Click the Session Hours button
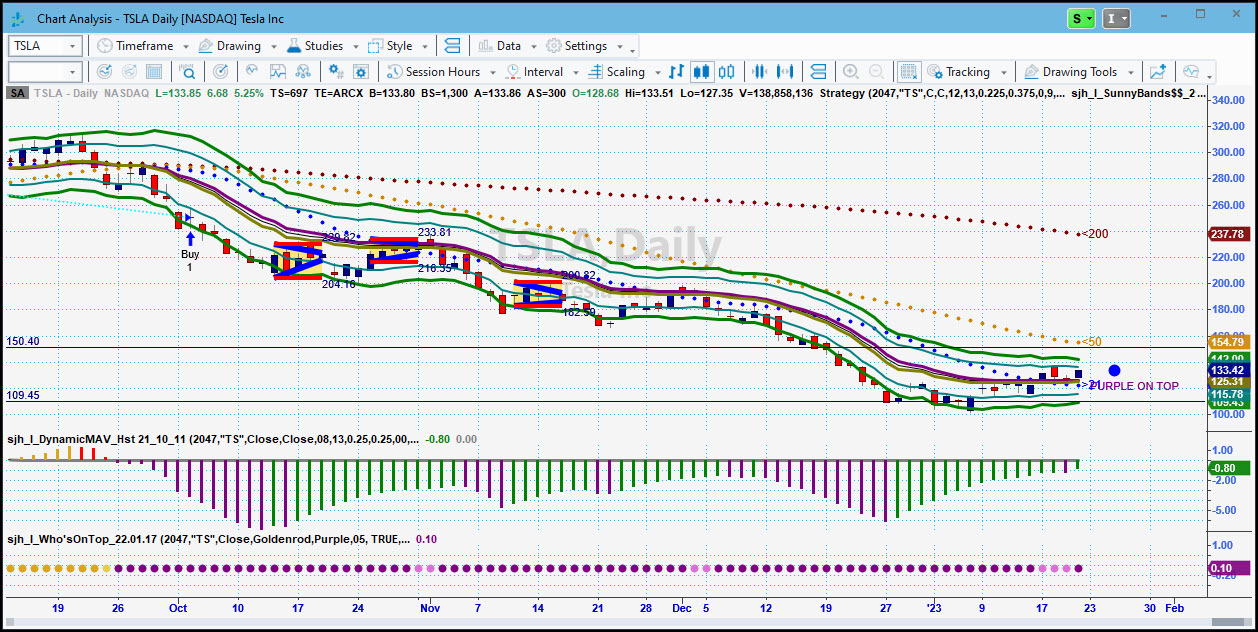 click(433, 72)
